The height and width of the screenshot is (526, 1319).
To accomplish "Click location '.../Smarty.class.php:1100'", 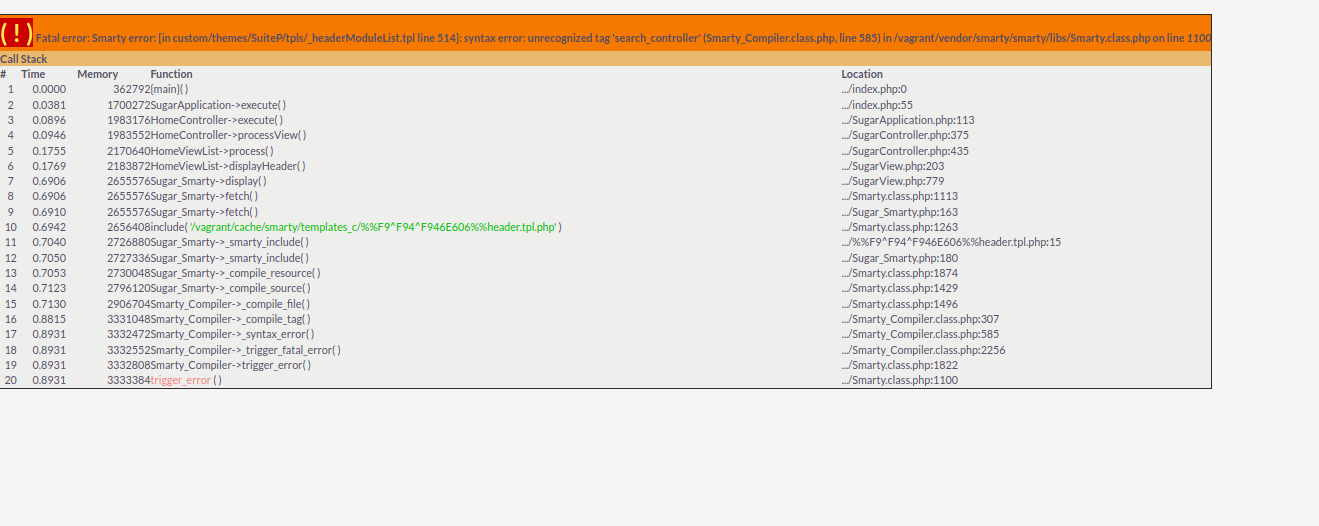I will pyautogui.click(x=900, y=380).
